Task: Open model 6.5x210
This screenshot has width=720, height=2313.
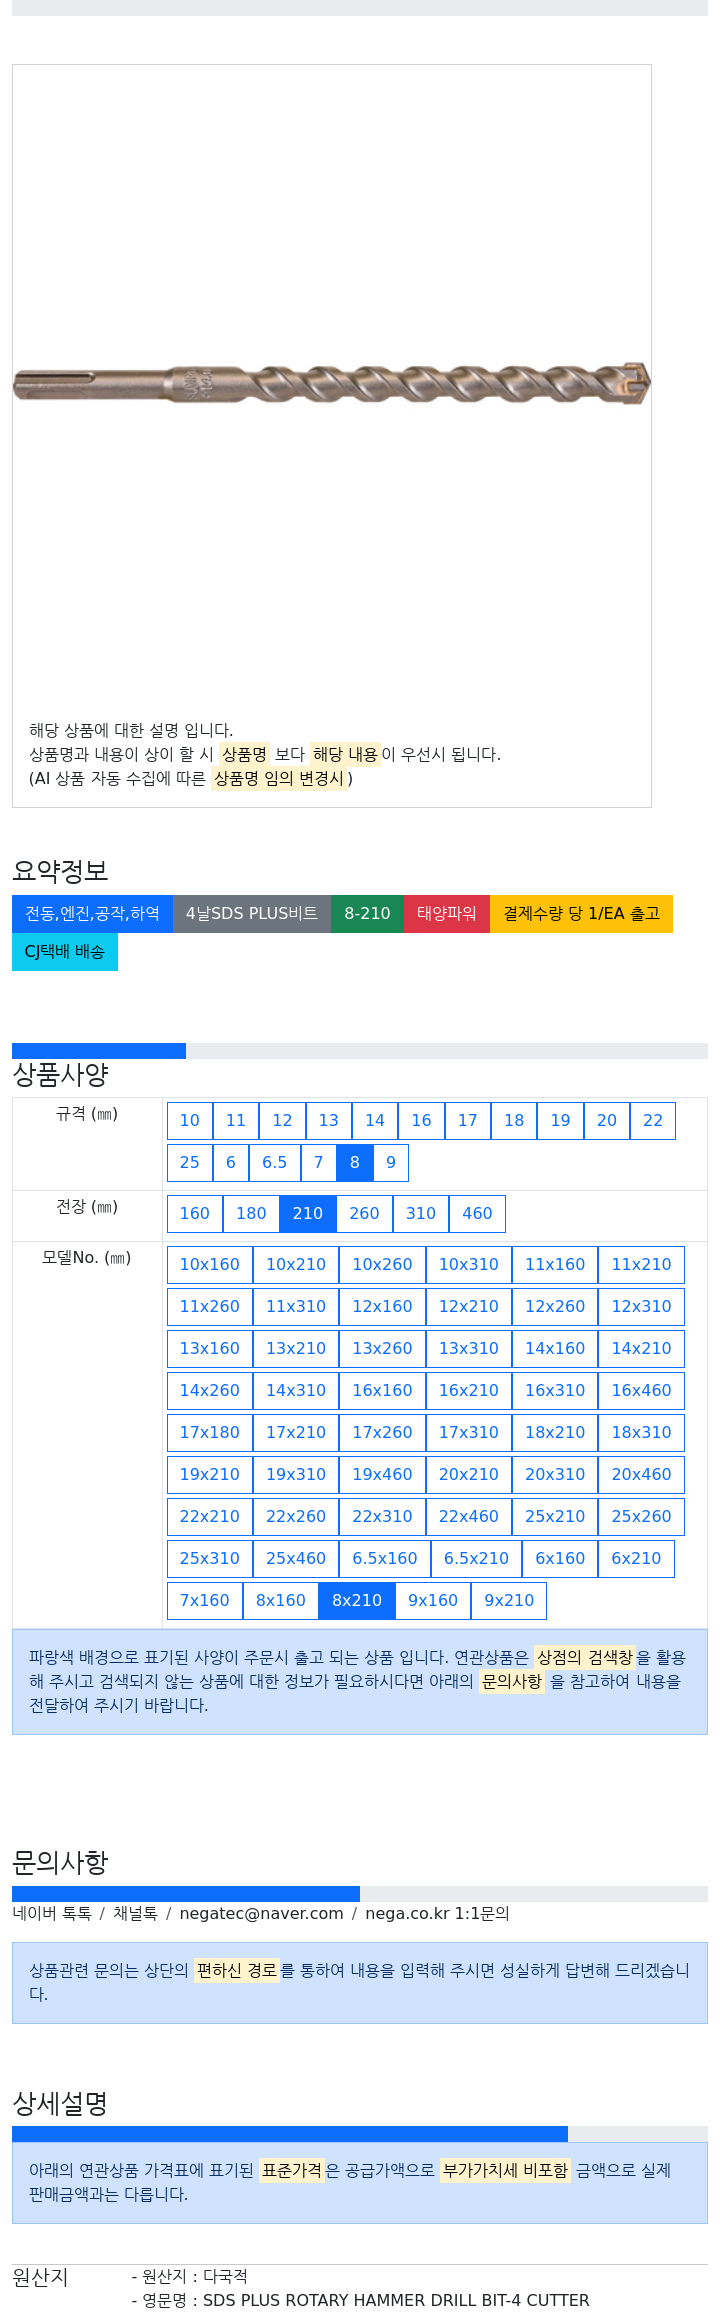Action: (476, 1558)
